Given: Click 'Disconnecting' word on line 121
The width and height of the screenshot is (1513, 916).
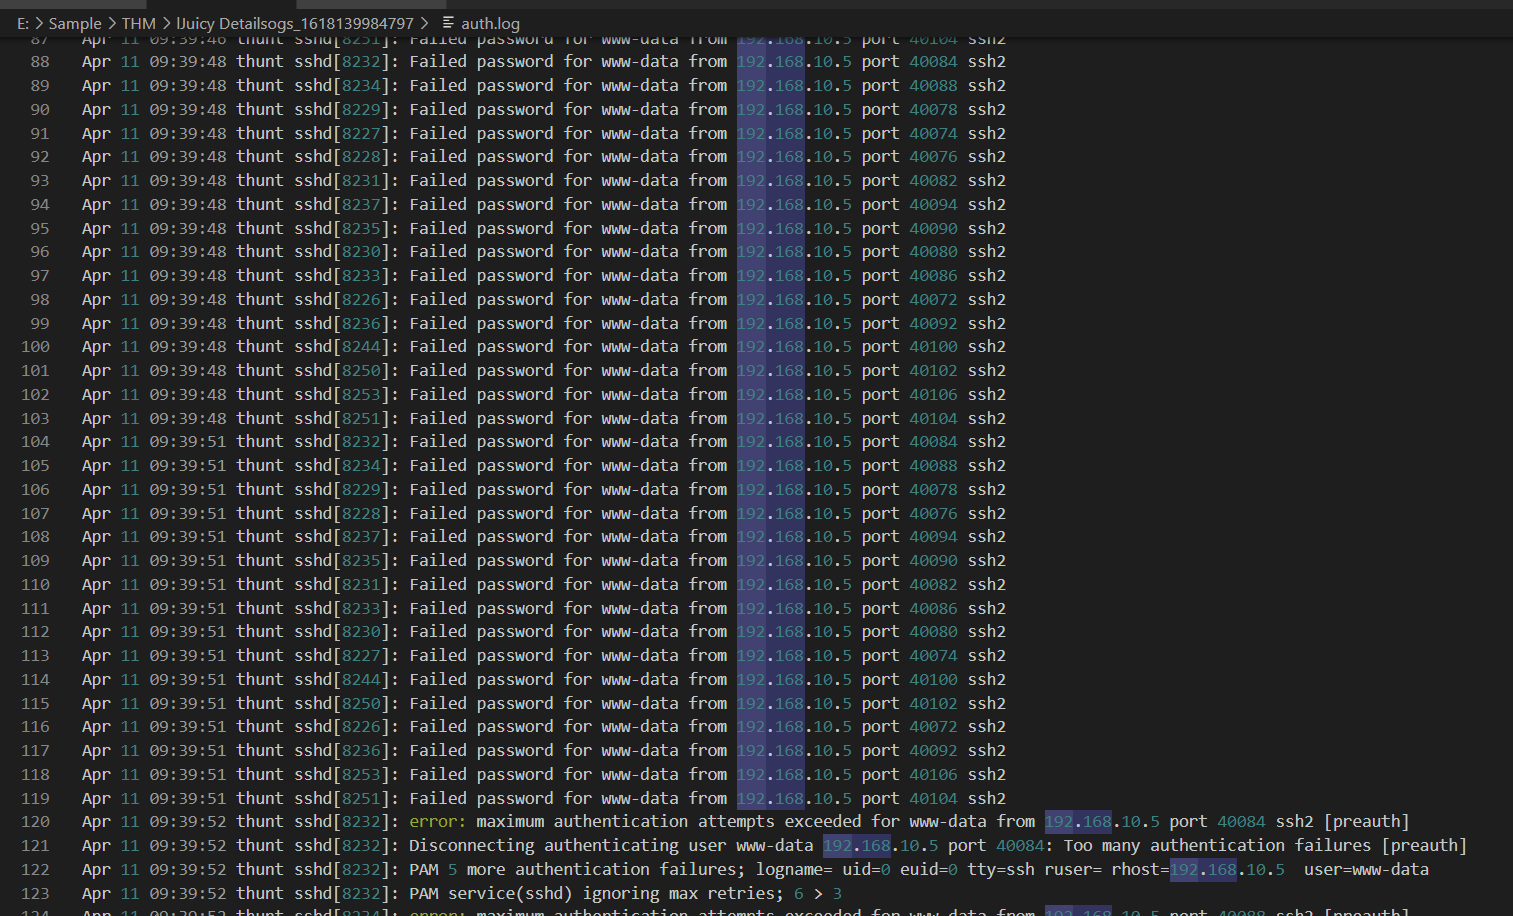Looking at the screenshot, I should pyautogui.click(x=471, y=846).
